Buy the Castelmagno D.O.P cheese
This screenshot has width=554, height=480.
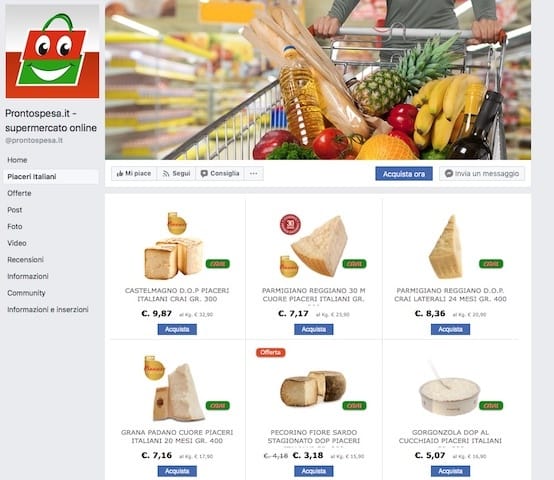tap(177, 330)
